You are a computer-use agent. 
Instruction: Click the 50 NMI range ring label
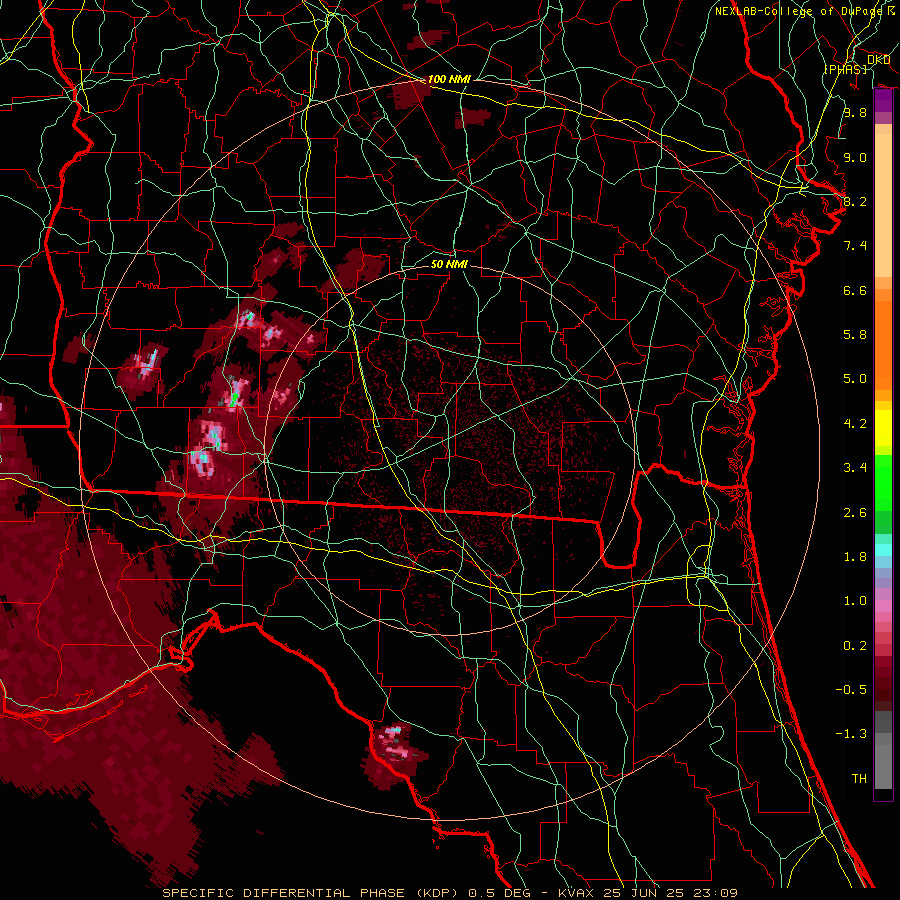[449, 264]
